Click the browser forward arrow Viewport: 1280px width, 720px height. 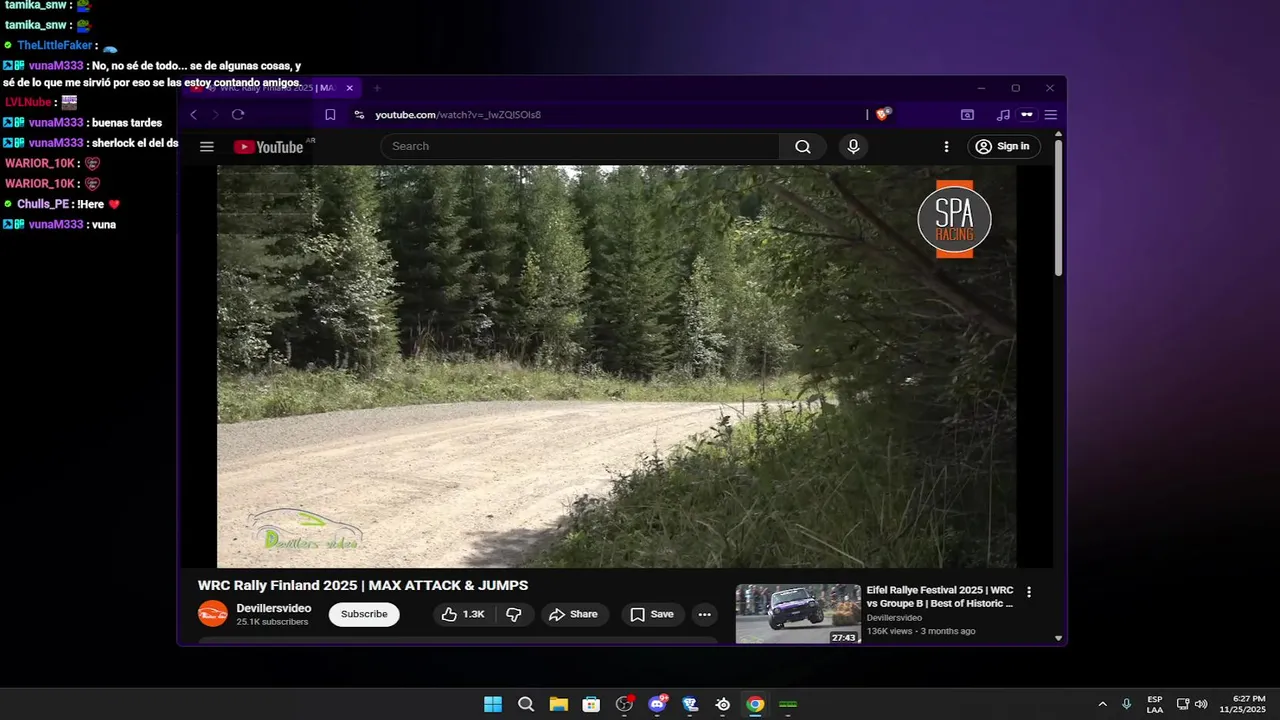[x=215, y=115]
